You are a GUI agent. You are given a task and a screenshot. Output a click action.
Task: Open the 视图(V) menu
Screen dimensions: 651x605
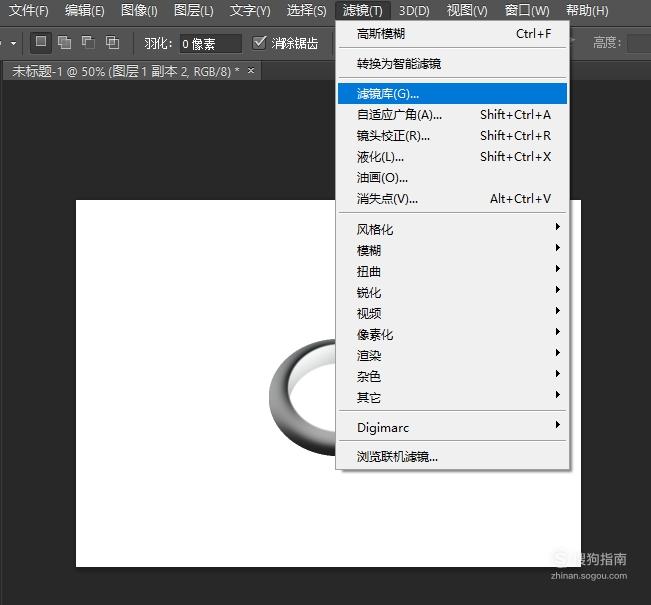point(467,10)
